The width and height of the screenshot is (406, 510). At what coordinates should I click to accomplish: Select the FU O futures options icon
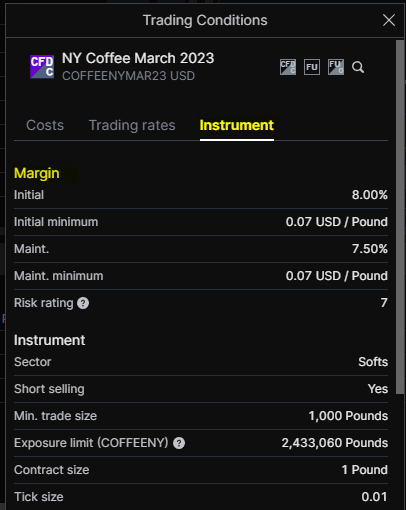336,67
